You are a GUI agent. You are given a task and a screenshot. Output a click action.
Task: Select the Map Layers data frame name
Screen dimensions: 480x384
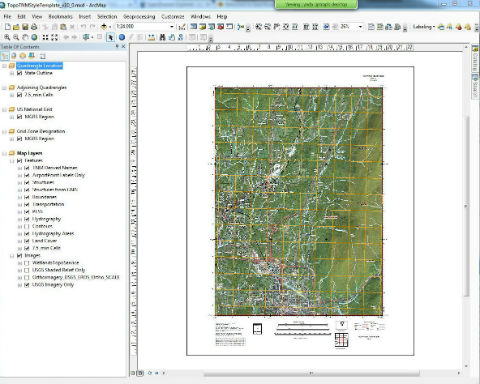point(29,153)
